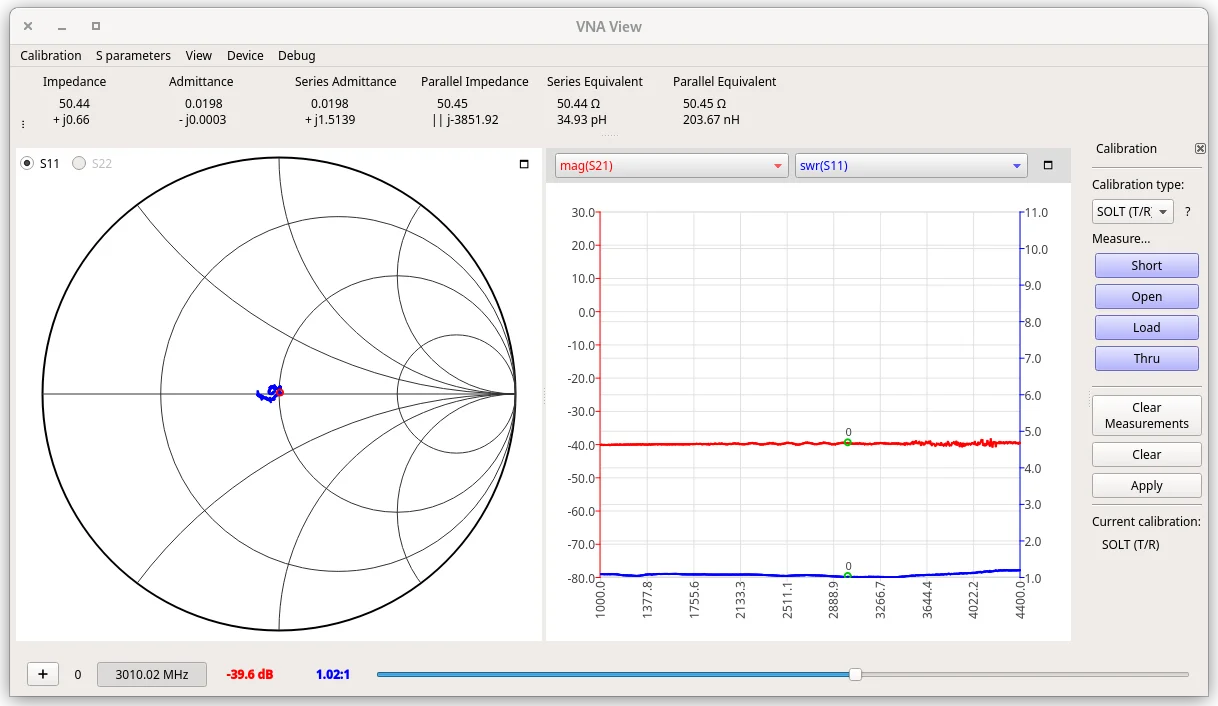Open the Device menu
Image resolution: width=1218 pixels, height=706 pixels.
point(245,56)
